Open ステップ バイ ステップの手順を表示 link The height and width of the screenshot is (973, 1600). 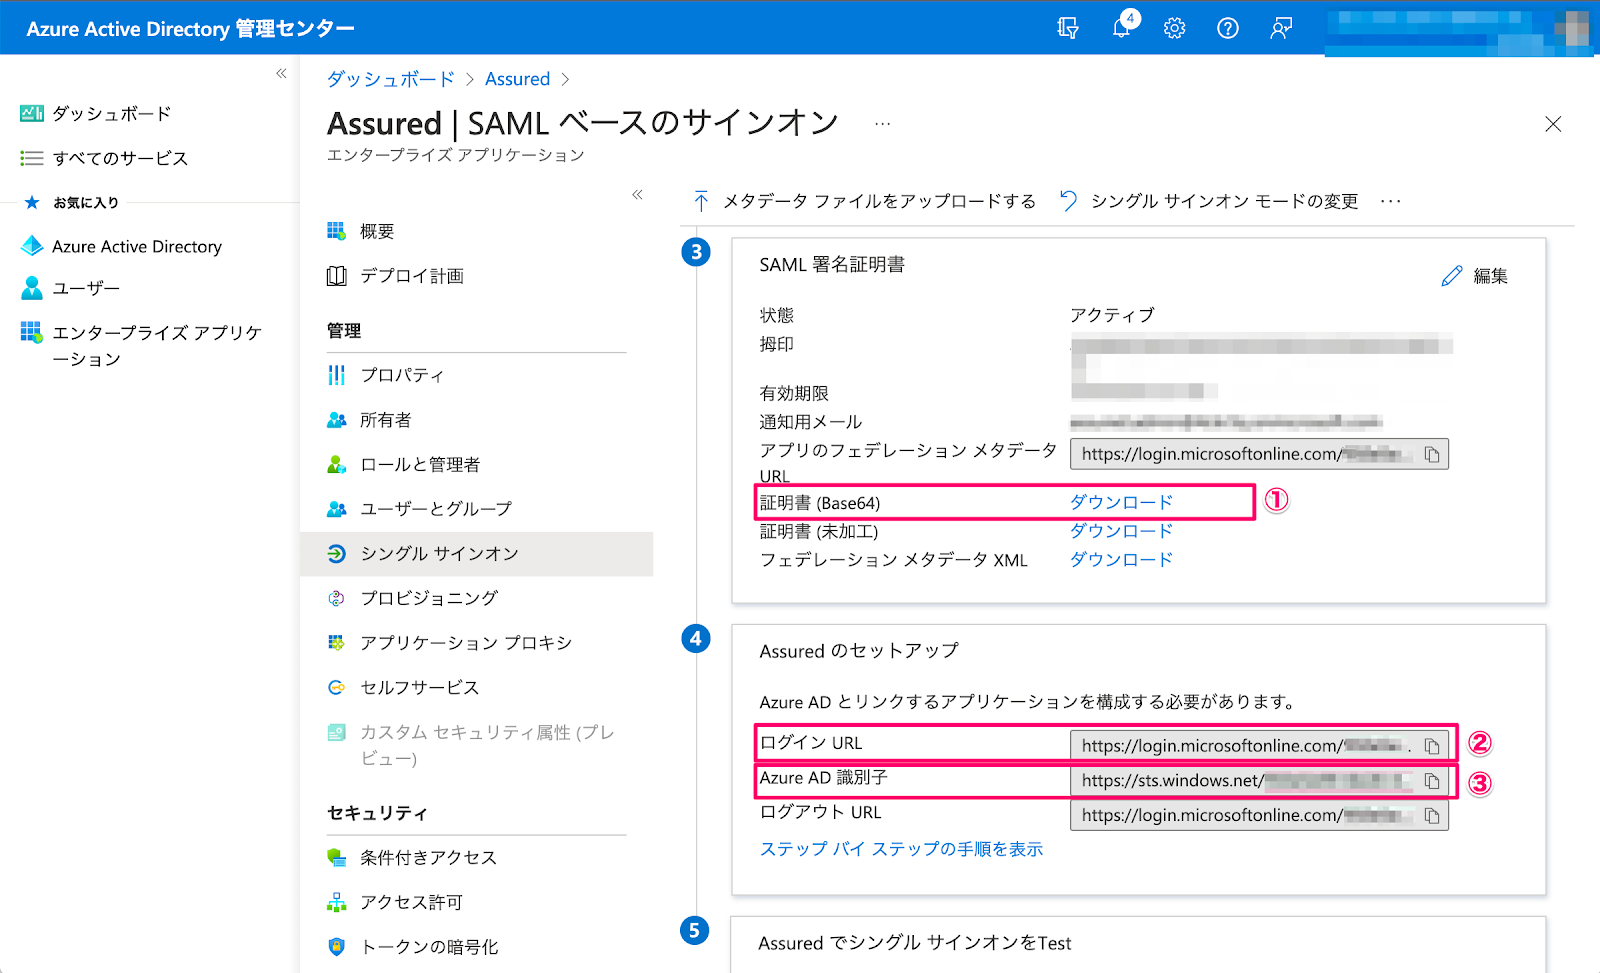[x=901, y=849]
